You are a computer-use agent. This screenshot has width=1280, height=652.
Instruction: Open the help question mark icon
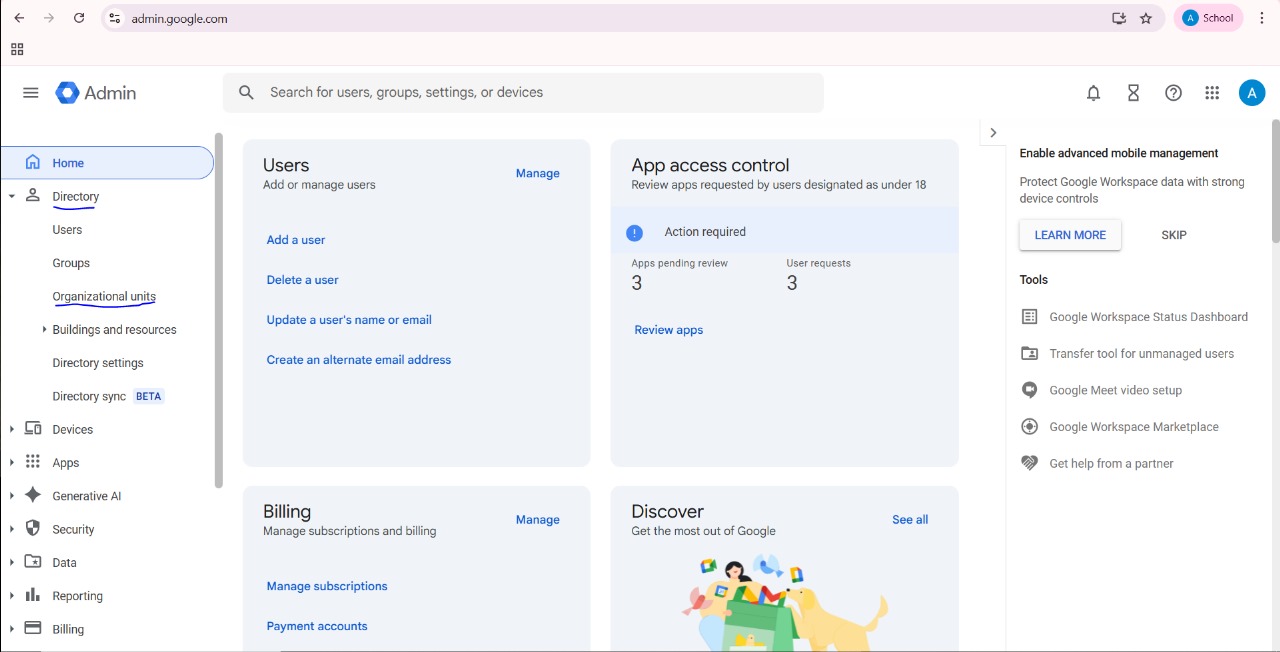(1173, 93)
